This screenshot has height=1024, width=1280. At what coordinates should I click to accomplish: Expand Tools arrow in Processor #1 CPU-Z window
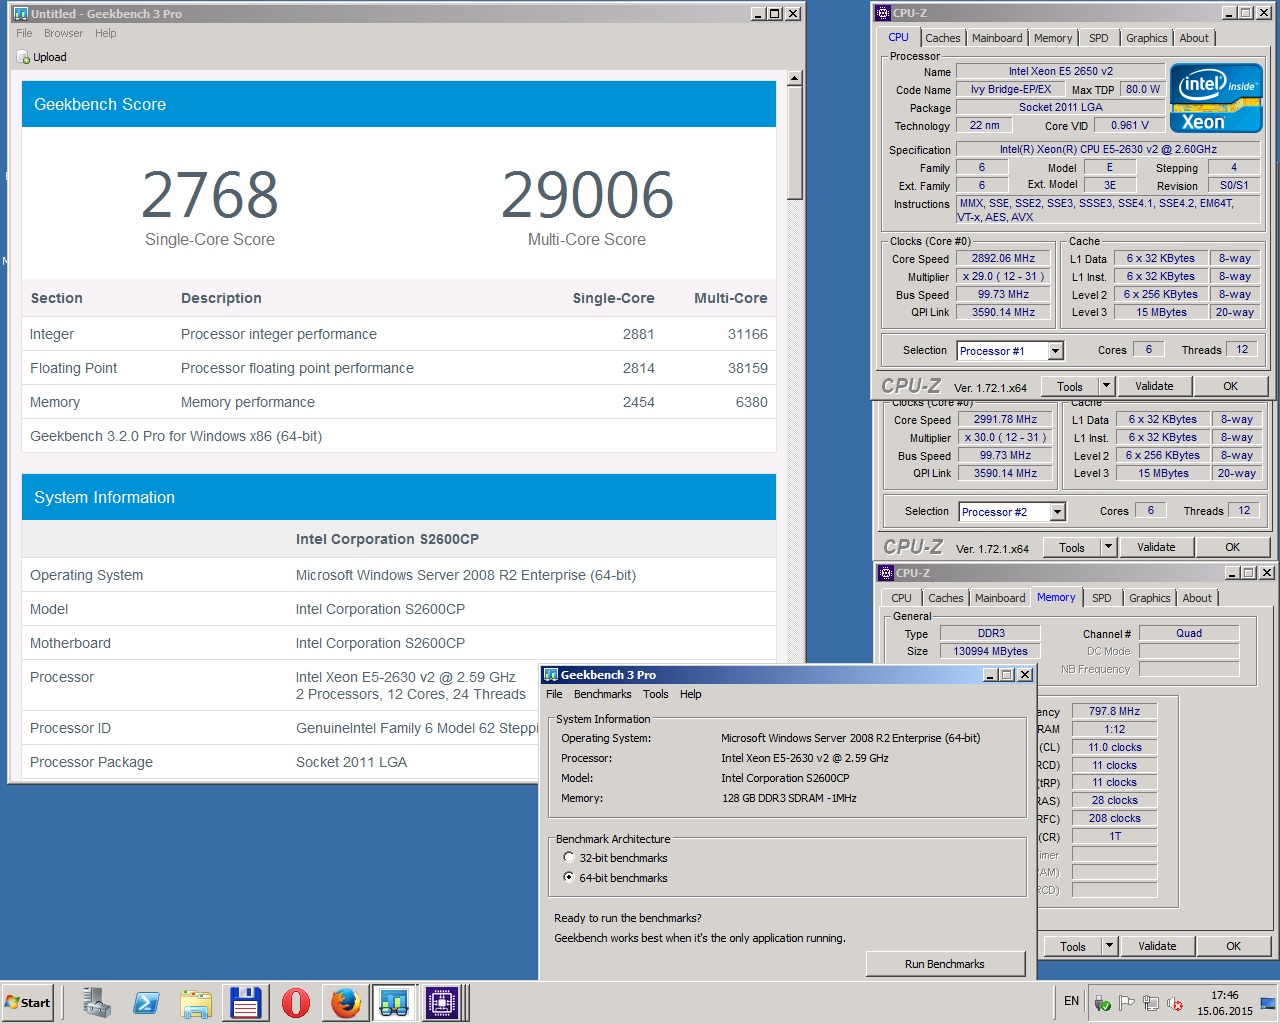(1106, 386)
